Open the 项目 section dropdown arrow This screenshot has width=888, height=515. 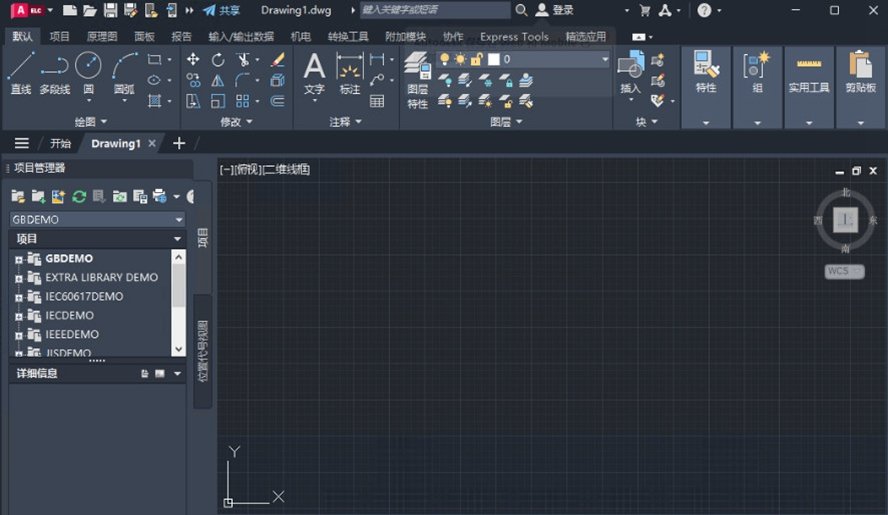(x=177, y=239)
